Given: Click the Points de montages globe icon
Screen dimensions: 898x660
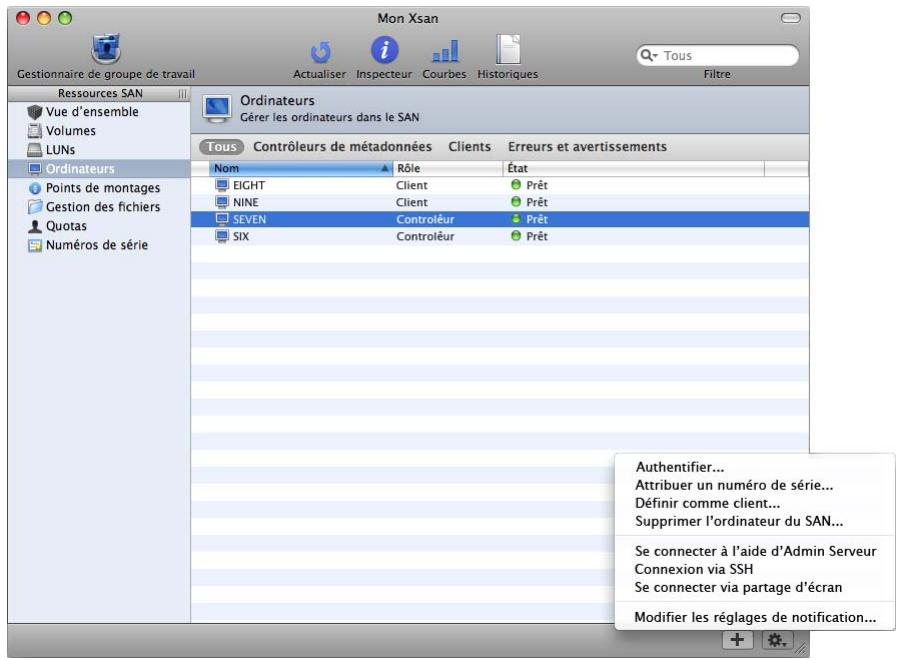Looking at the screenshot, I should click(35, 188).
